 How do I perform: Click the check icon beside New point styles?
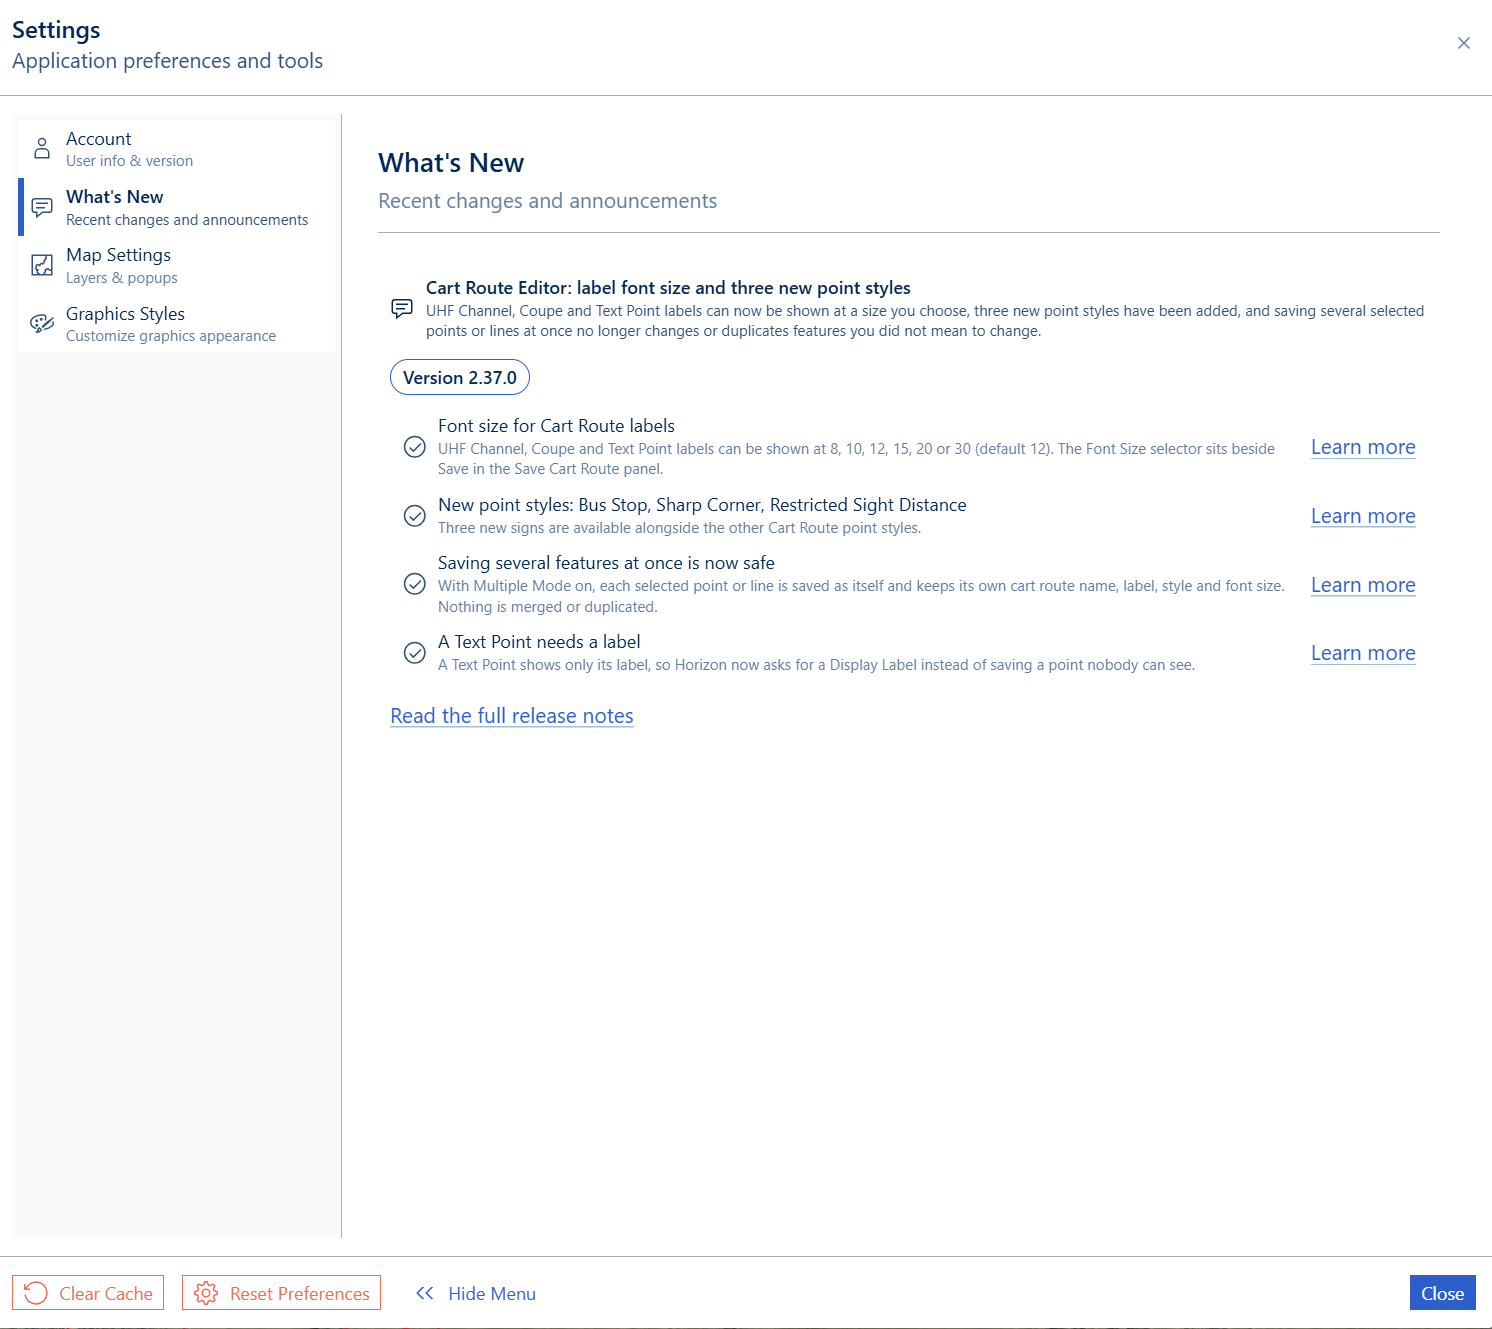415,516
